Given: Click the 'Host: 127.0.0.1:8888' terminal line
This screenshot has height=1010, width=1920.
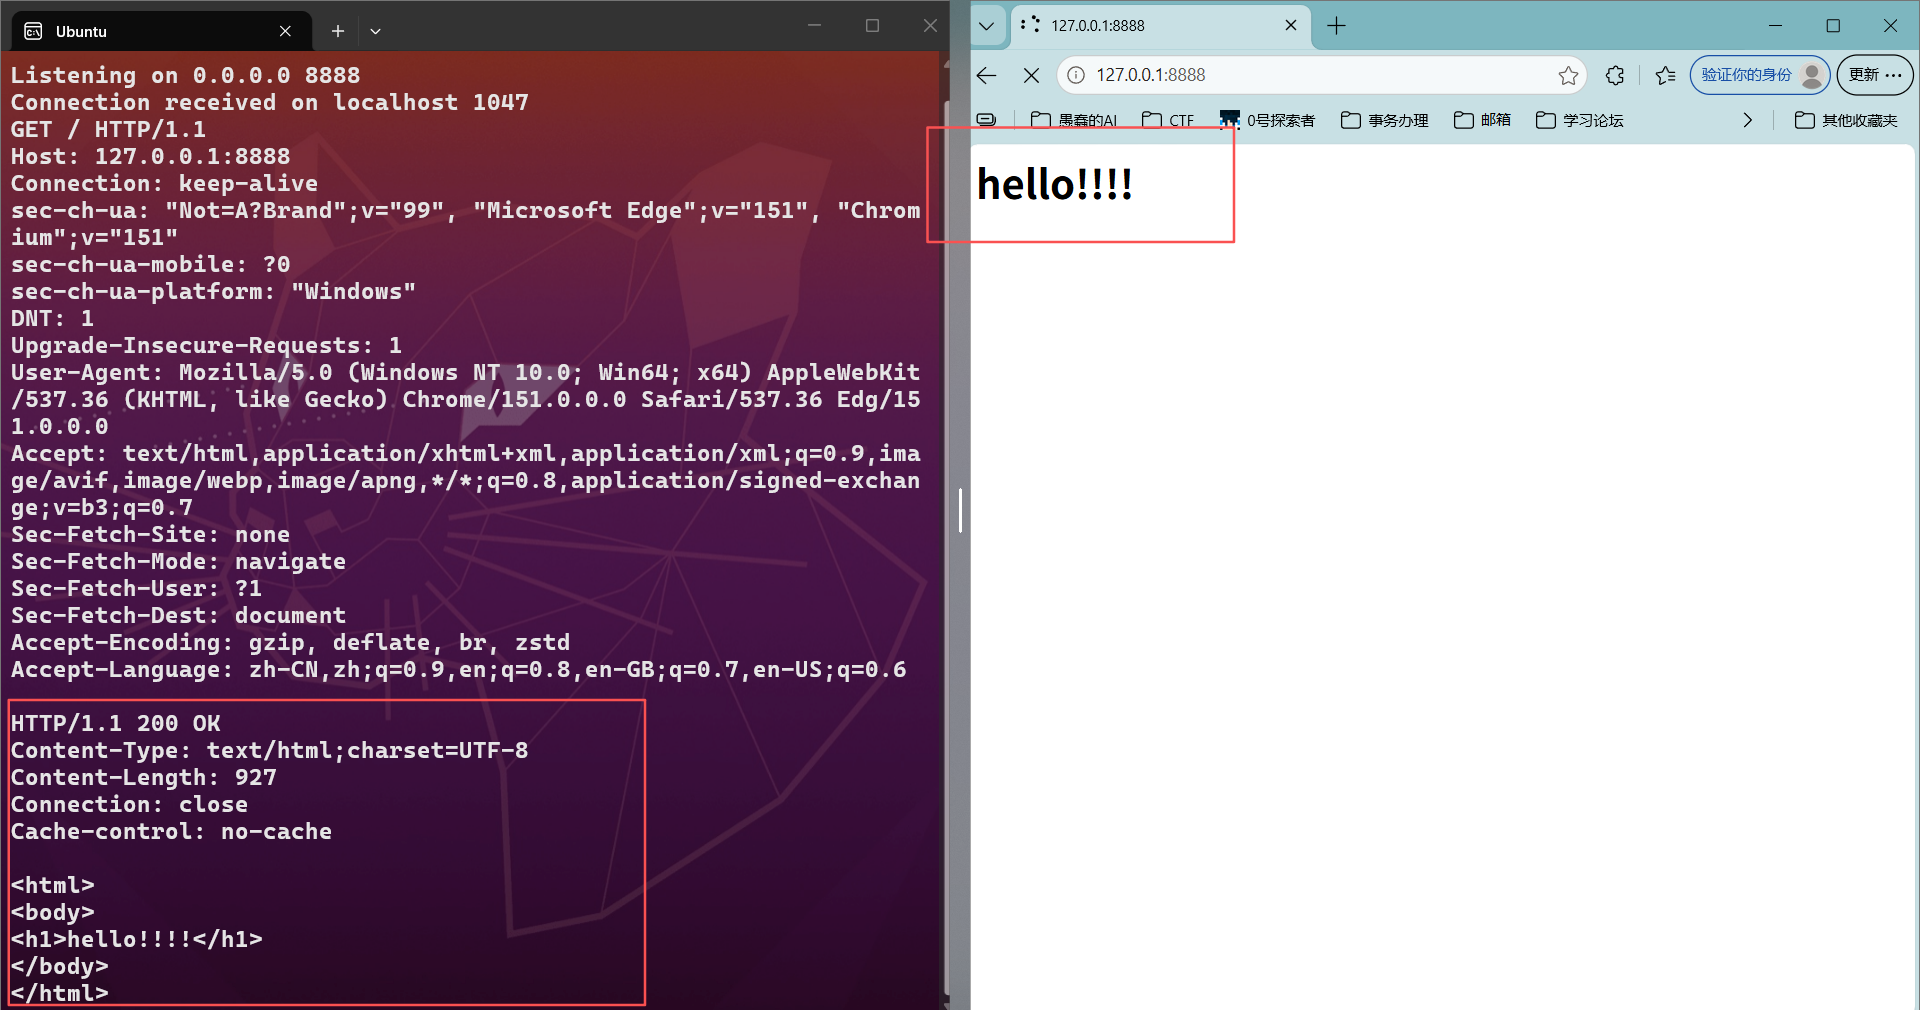Looking at the screenshot, I should [x=150, y=156].
